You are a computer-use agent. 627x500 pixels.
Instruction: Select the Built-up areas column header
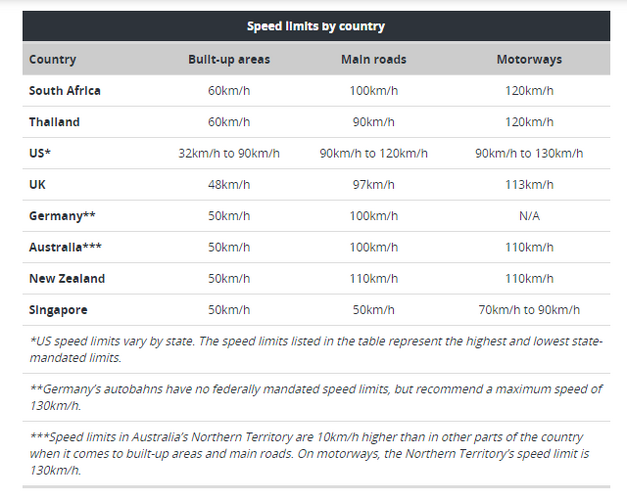pyautogui.click(x=229, y=60)
